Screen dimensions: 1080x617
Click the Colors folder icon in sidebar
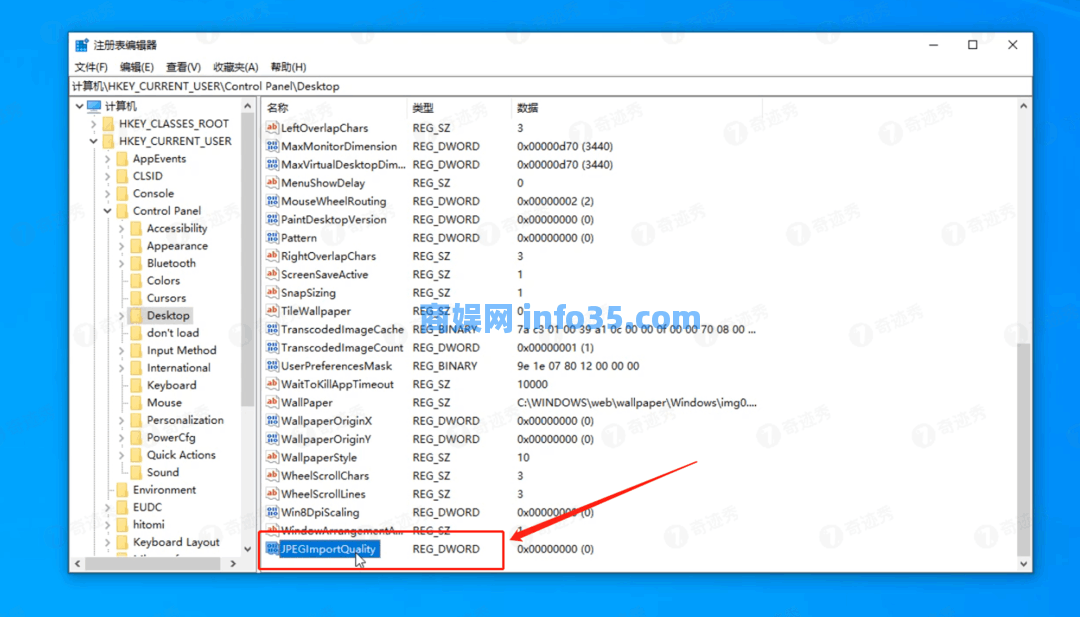(138, 280)
